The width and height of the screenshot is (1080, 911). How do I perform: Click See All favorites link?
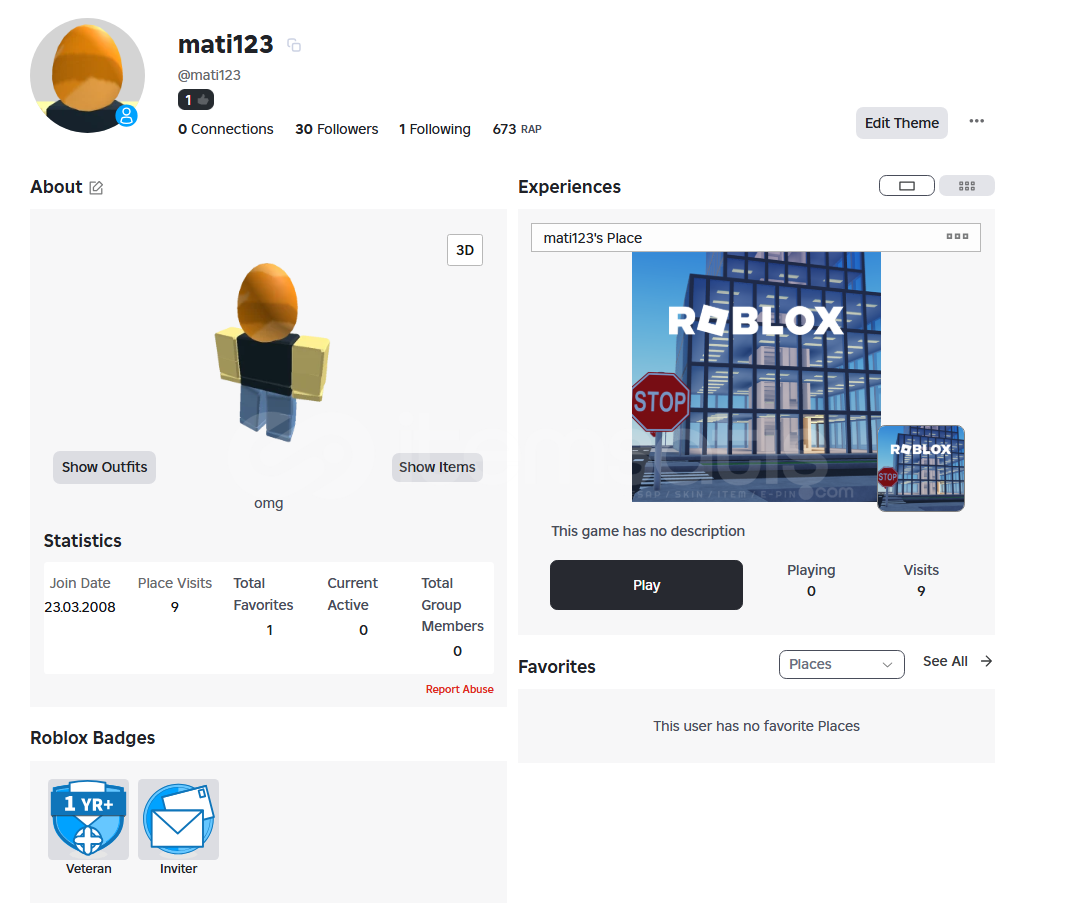pos(945,662)
